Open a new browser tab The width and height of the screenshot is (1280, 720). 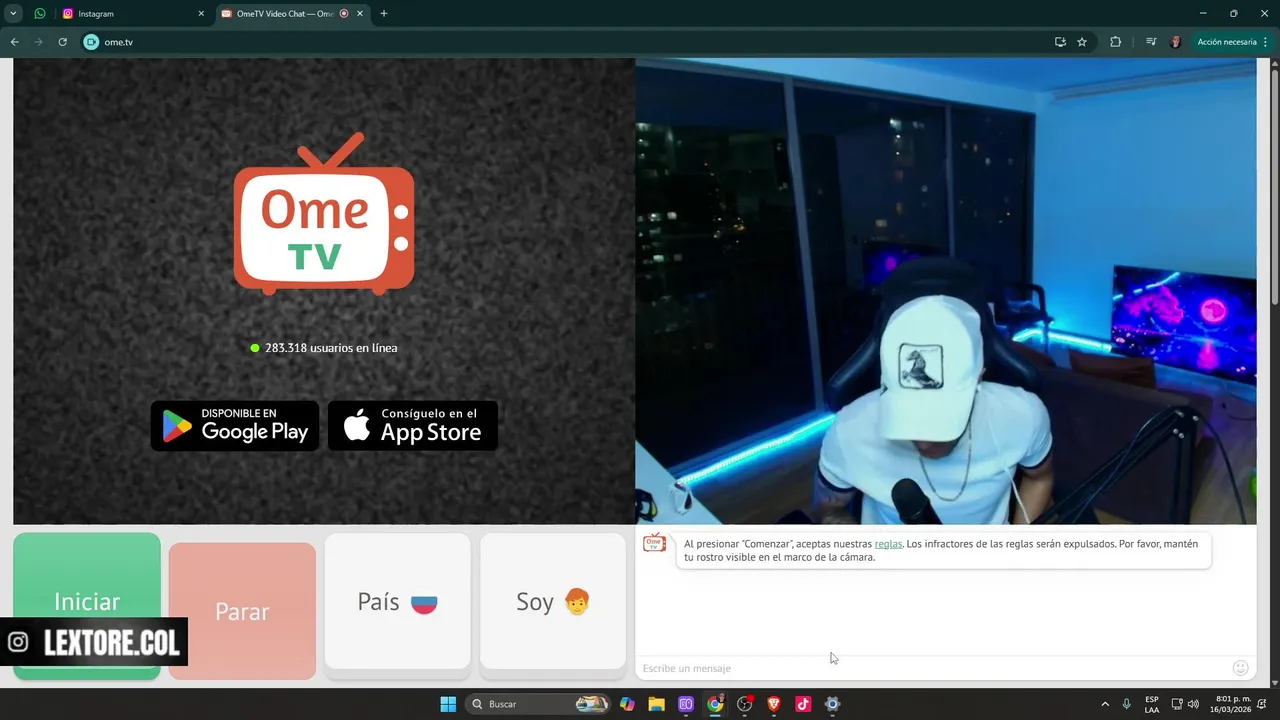384,14
